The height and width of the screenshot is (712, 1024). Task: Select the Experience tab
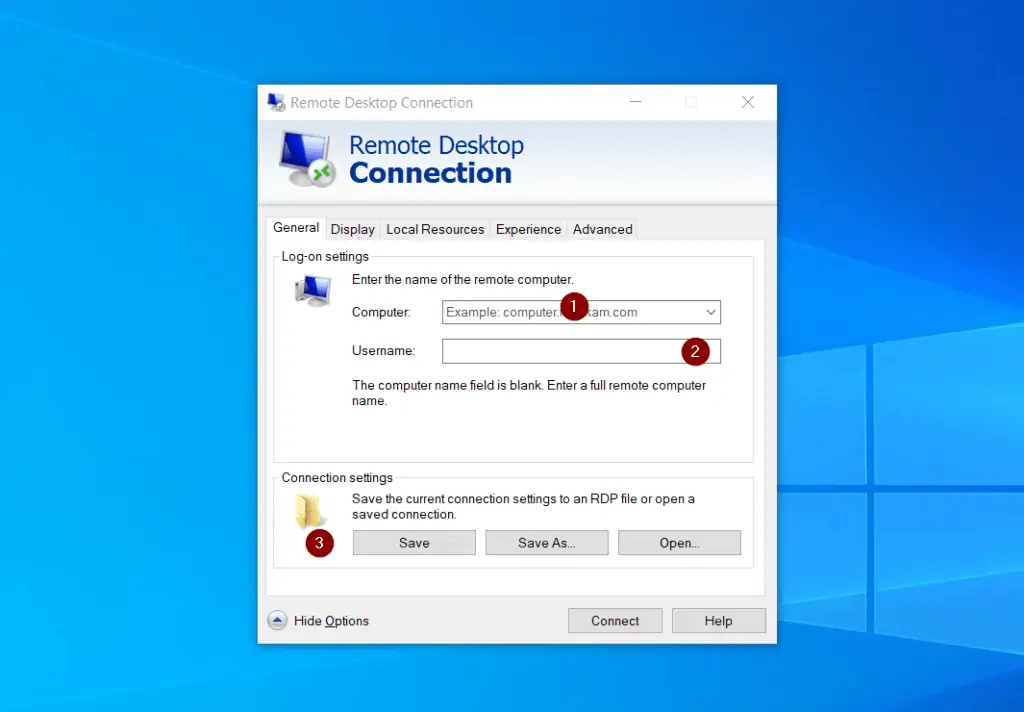click(x=528, y=229)
